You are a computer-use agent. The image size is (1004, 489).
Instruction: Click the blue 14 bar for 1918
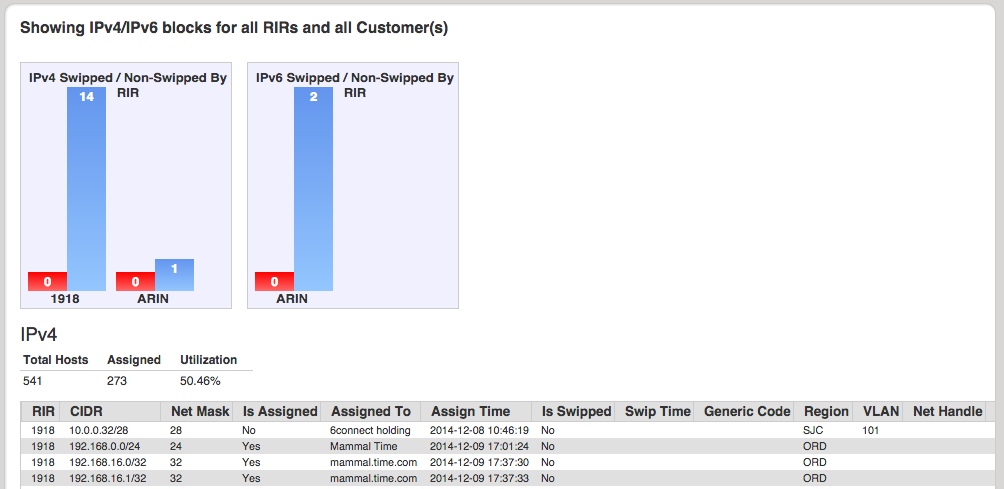tap(86, 189)
